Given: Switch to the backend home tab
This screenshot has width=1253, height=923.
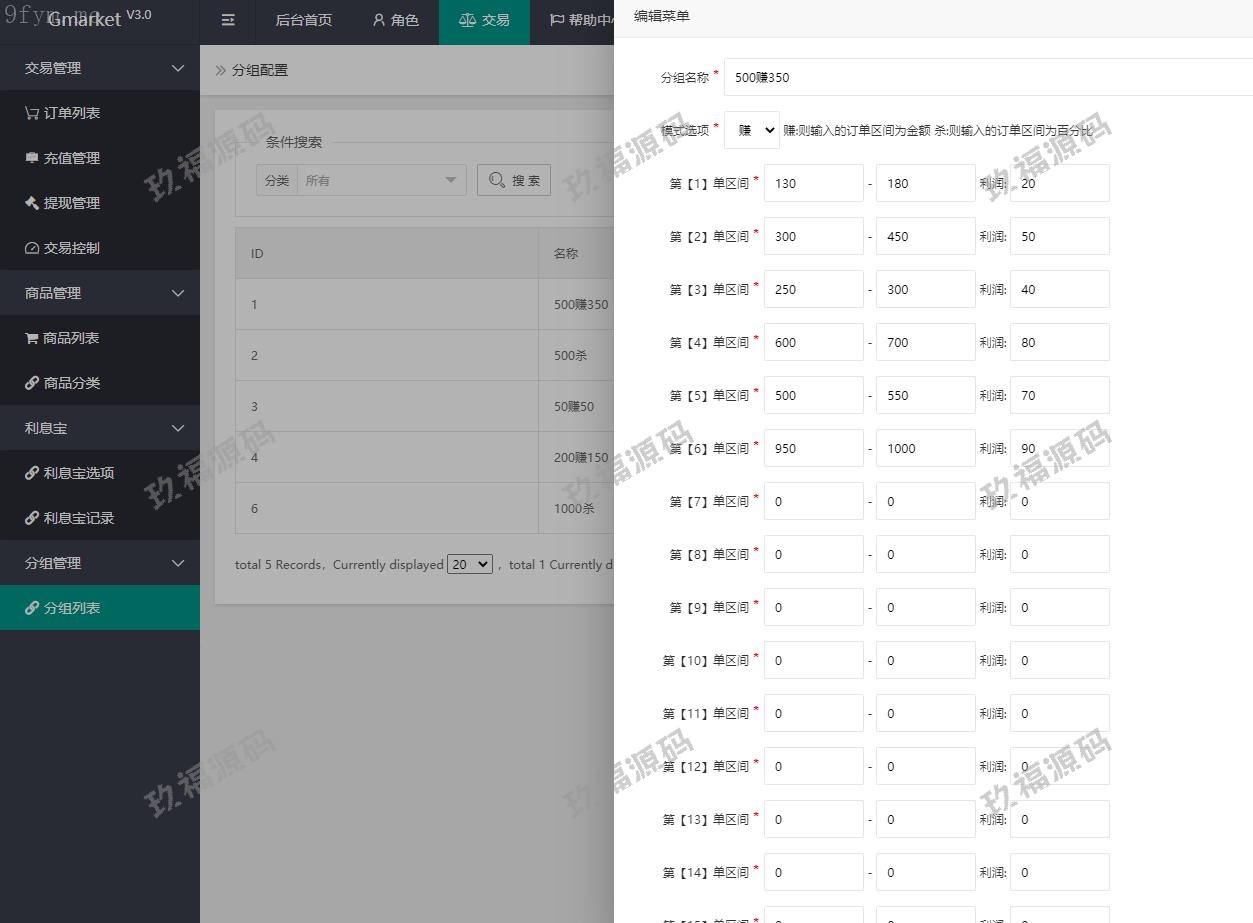Looking at the screenshot, I should tap(303, 21).
